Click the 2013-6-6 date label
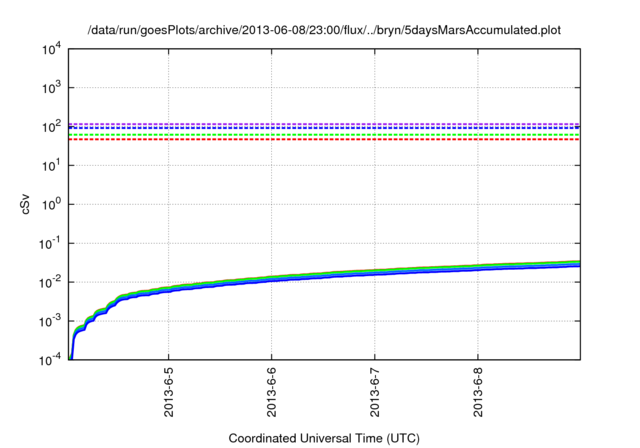Image resolution: width=640 pixels, height=448 pixels. (271, 392)
